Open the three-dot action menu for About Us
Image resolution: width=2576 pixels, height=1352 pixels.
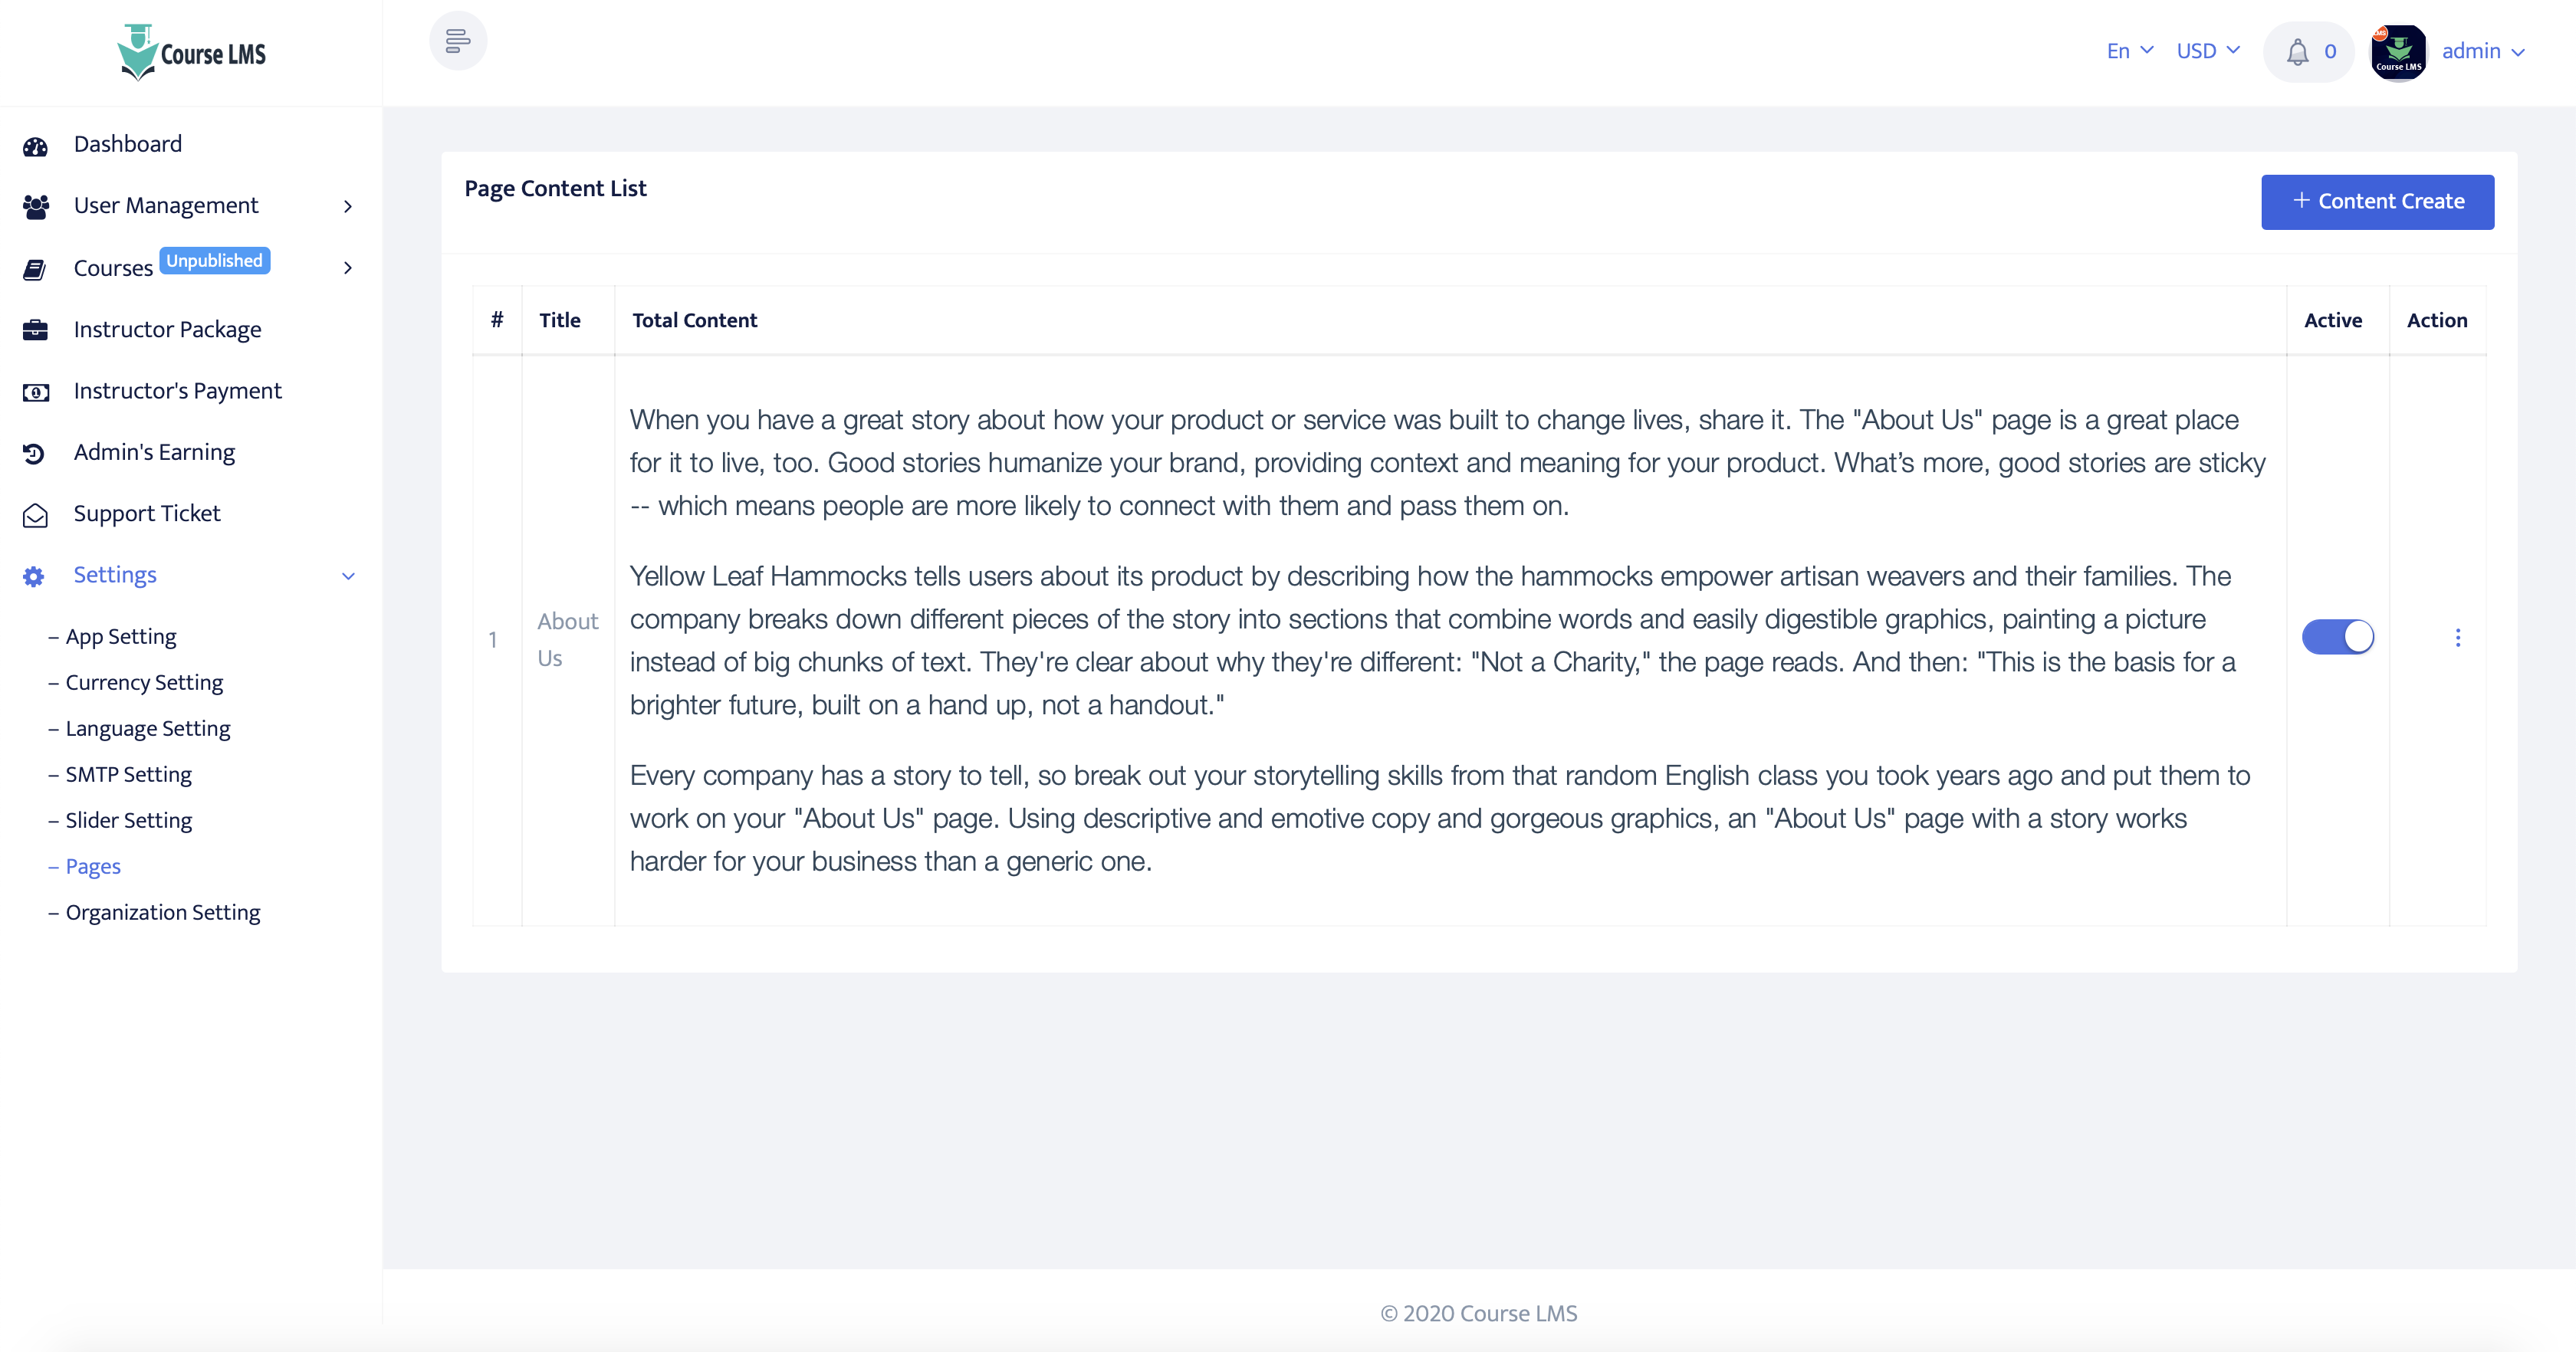tap(2457, 637)
